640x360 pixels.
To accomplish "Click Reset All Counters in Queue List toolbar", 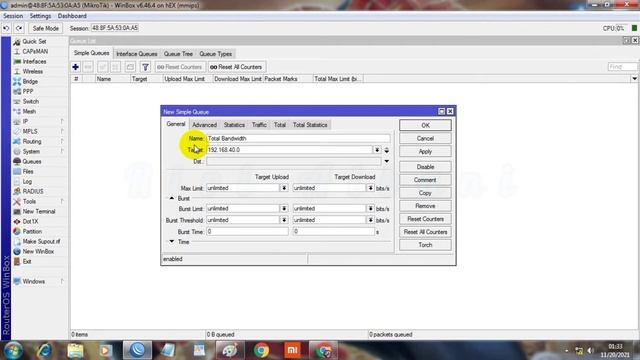I will (236, 67).
